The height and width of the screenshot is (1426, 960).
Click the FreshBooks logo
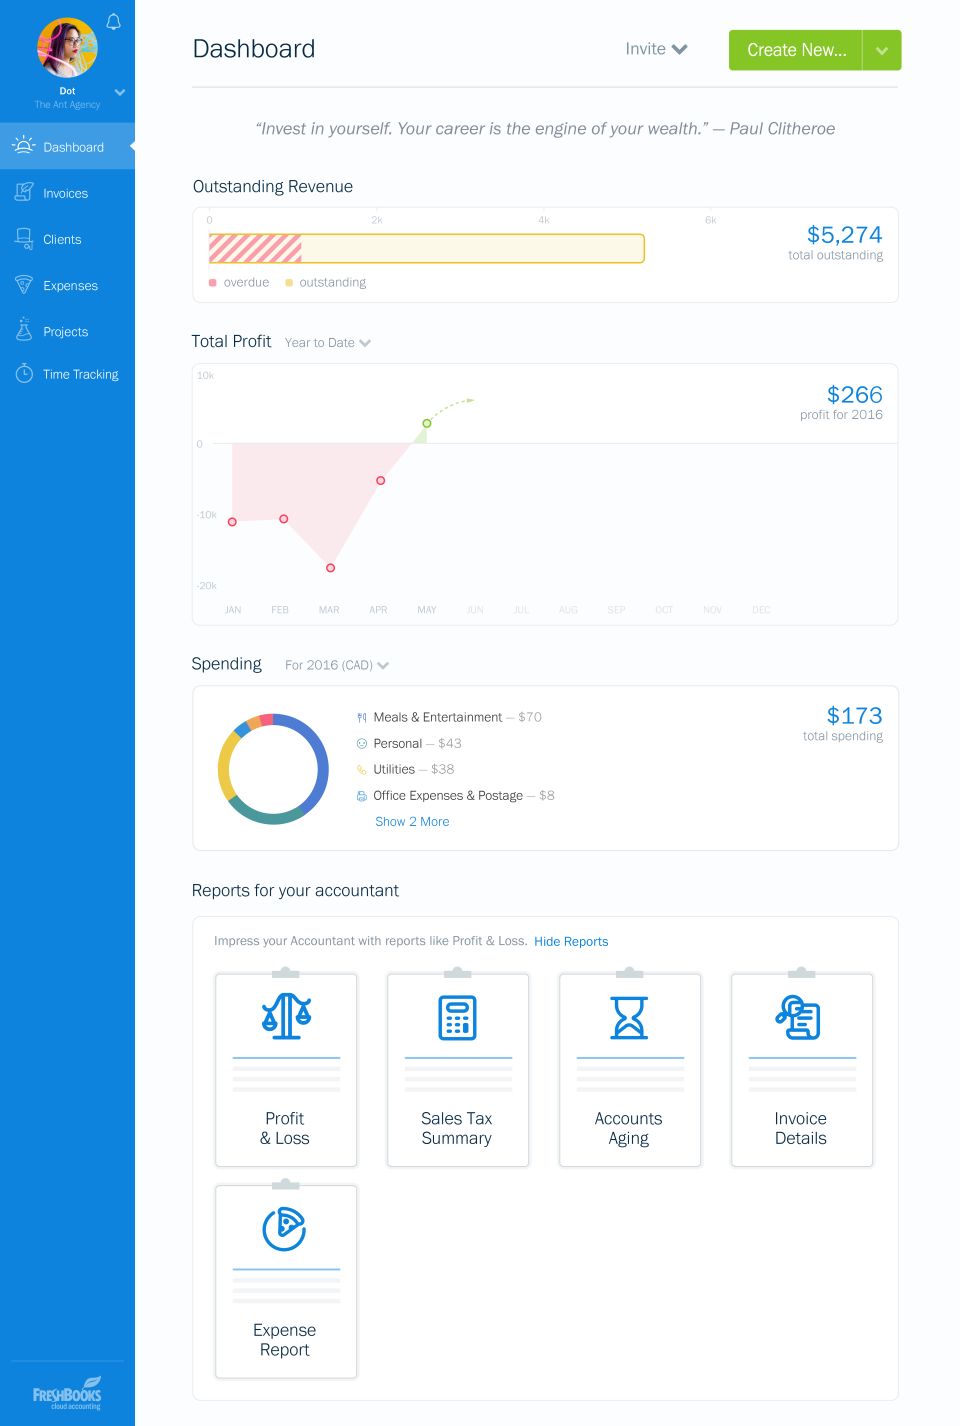(x=67, y=1392)
